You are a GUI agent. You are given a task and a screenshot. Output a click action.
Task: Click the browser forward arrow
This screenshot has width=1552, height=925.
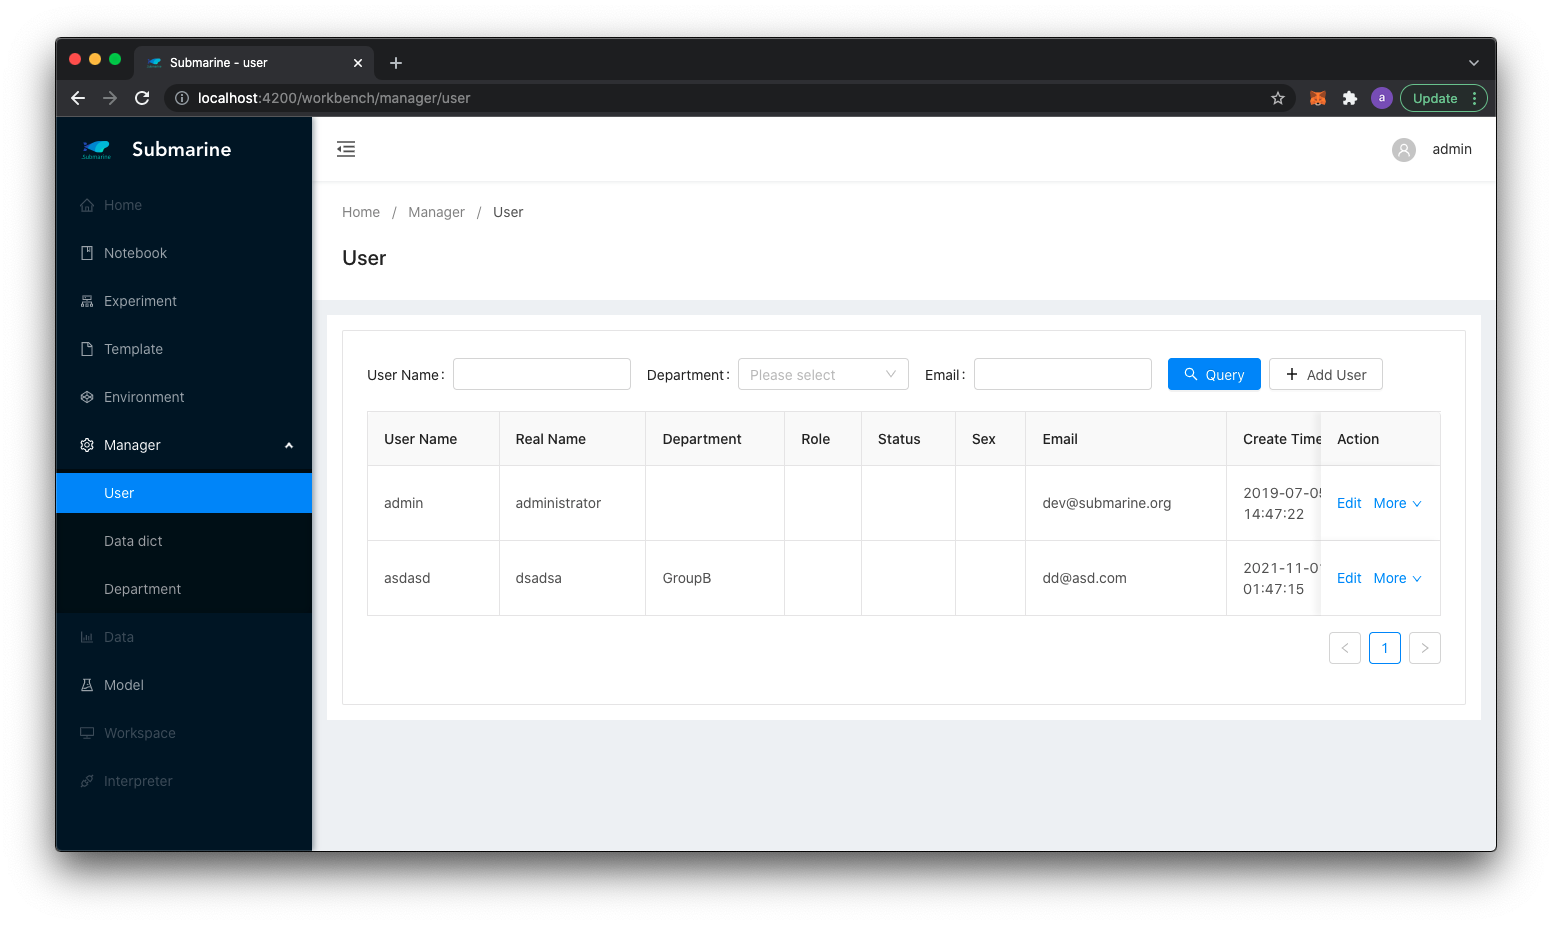tap(110, 98)
